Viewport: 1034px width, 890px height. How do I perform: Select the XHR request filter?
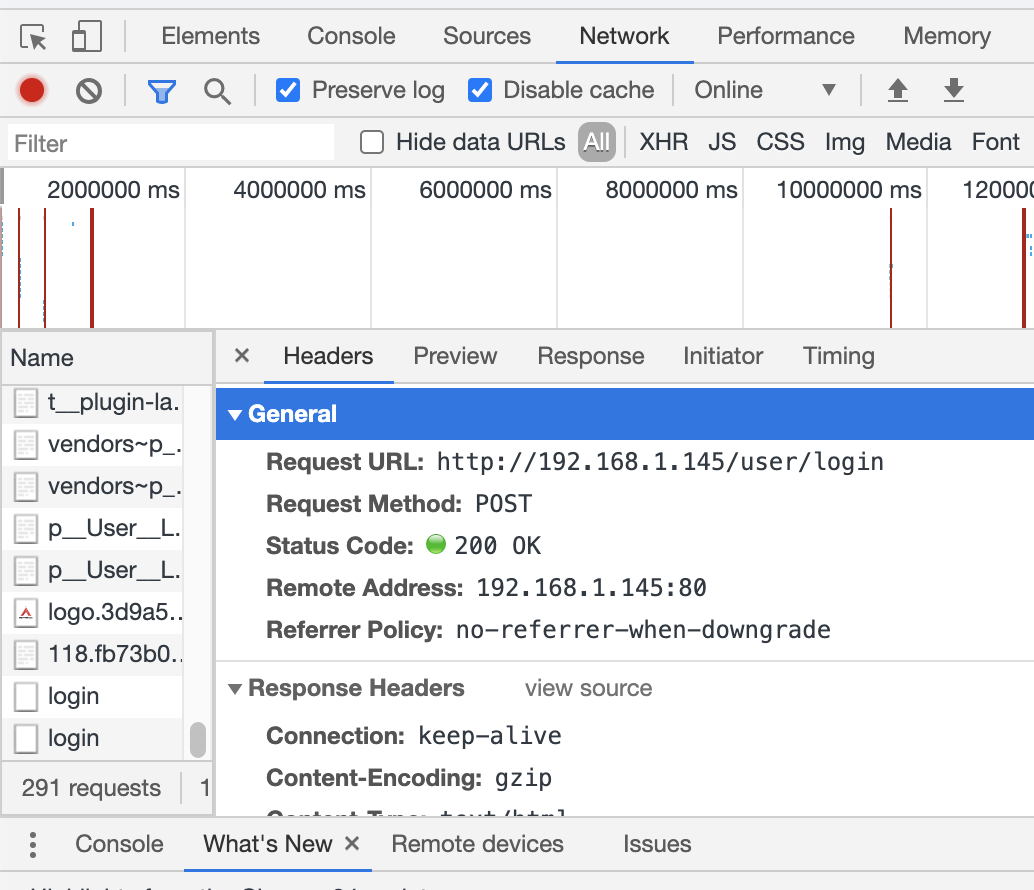pos(663,142)
